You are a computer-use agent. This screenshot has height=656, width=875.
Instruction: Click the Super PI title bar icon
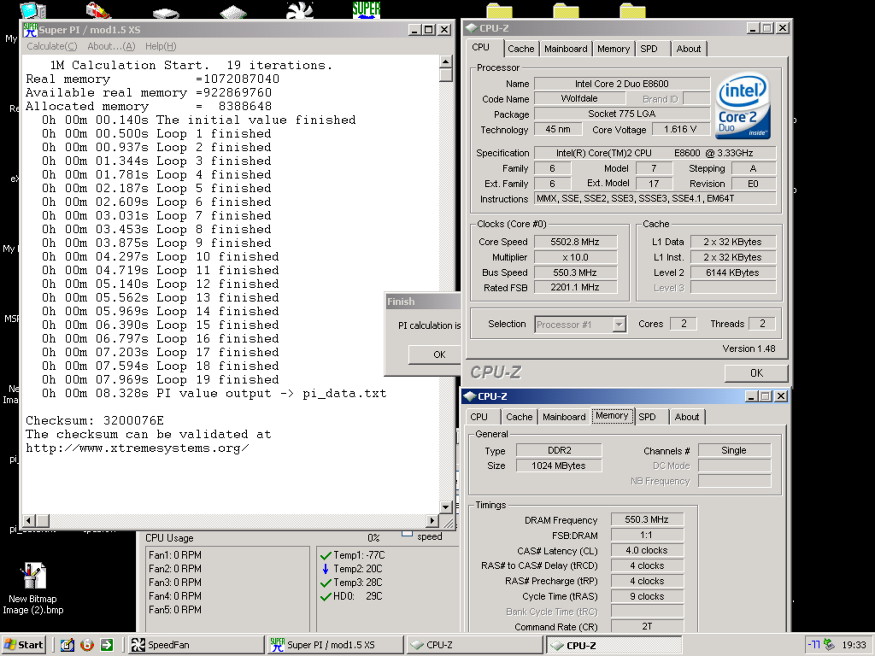click(x=30, y=30)
